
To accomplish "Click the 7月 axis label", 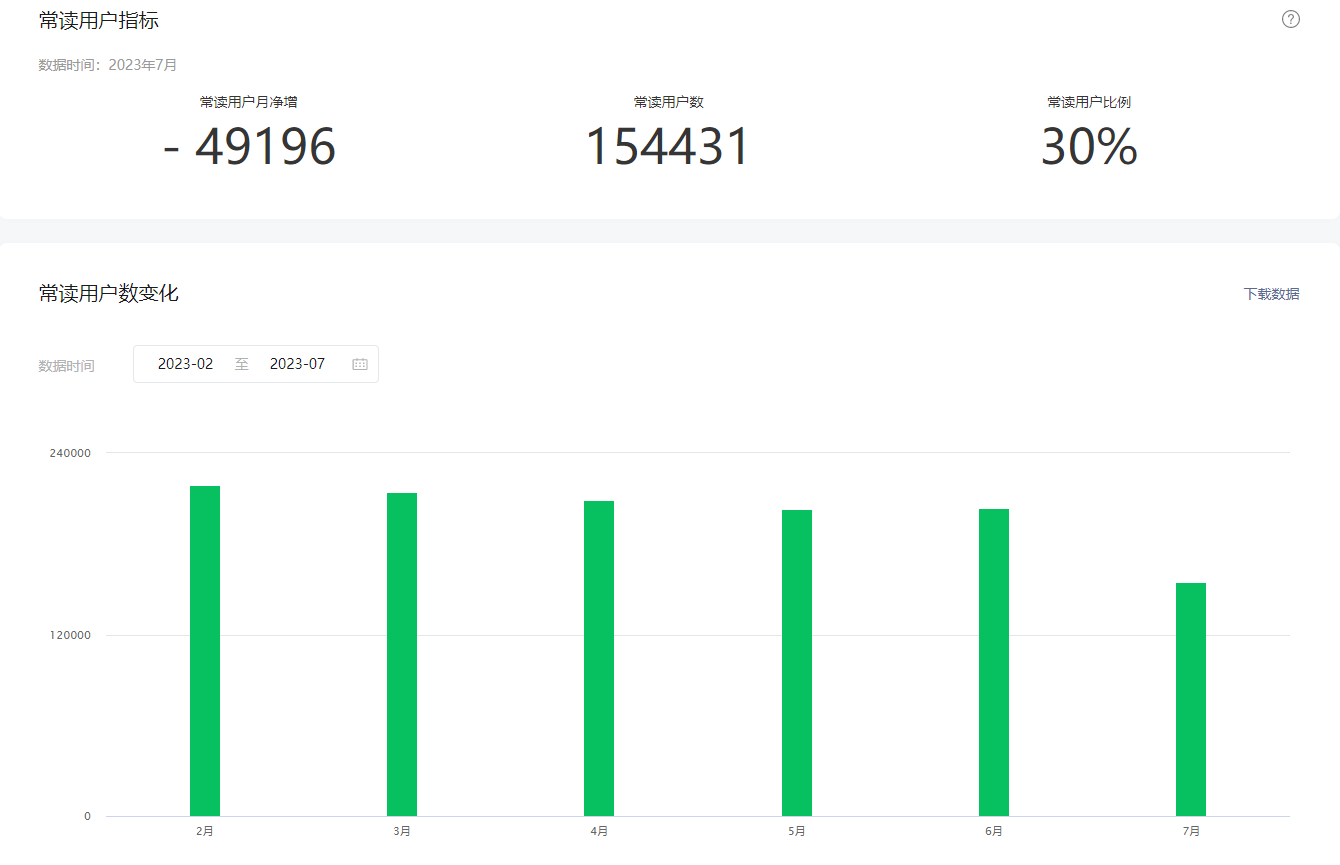I will [x=1191, y=831].
